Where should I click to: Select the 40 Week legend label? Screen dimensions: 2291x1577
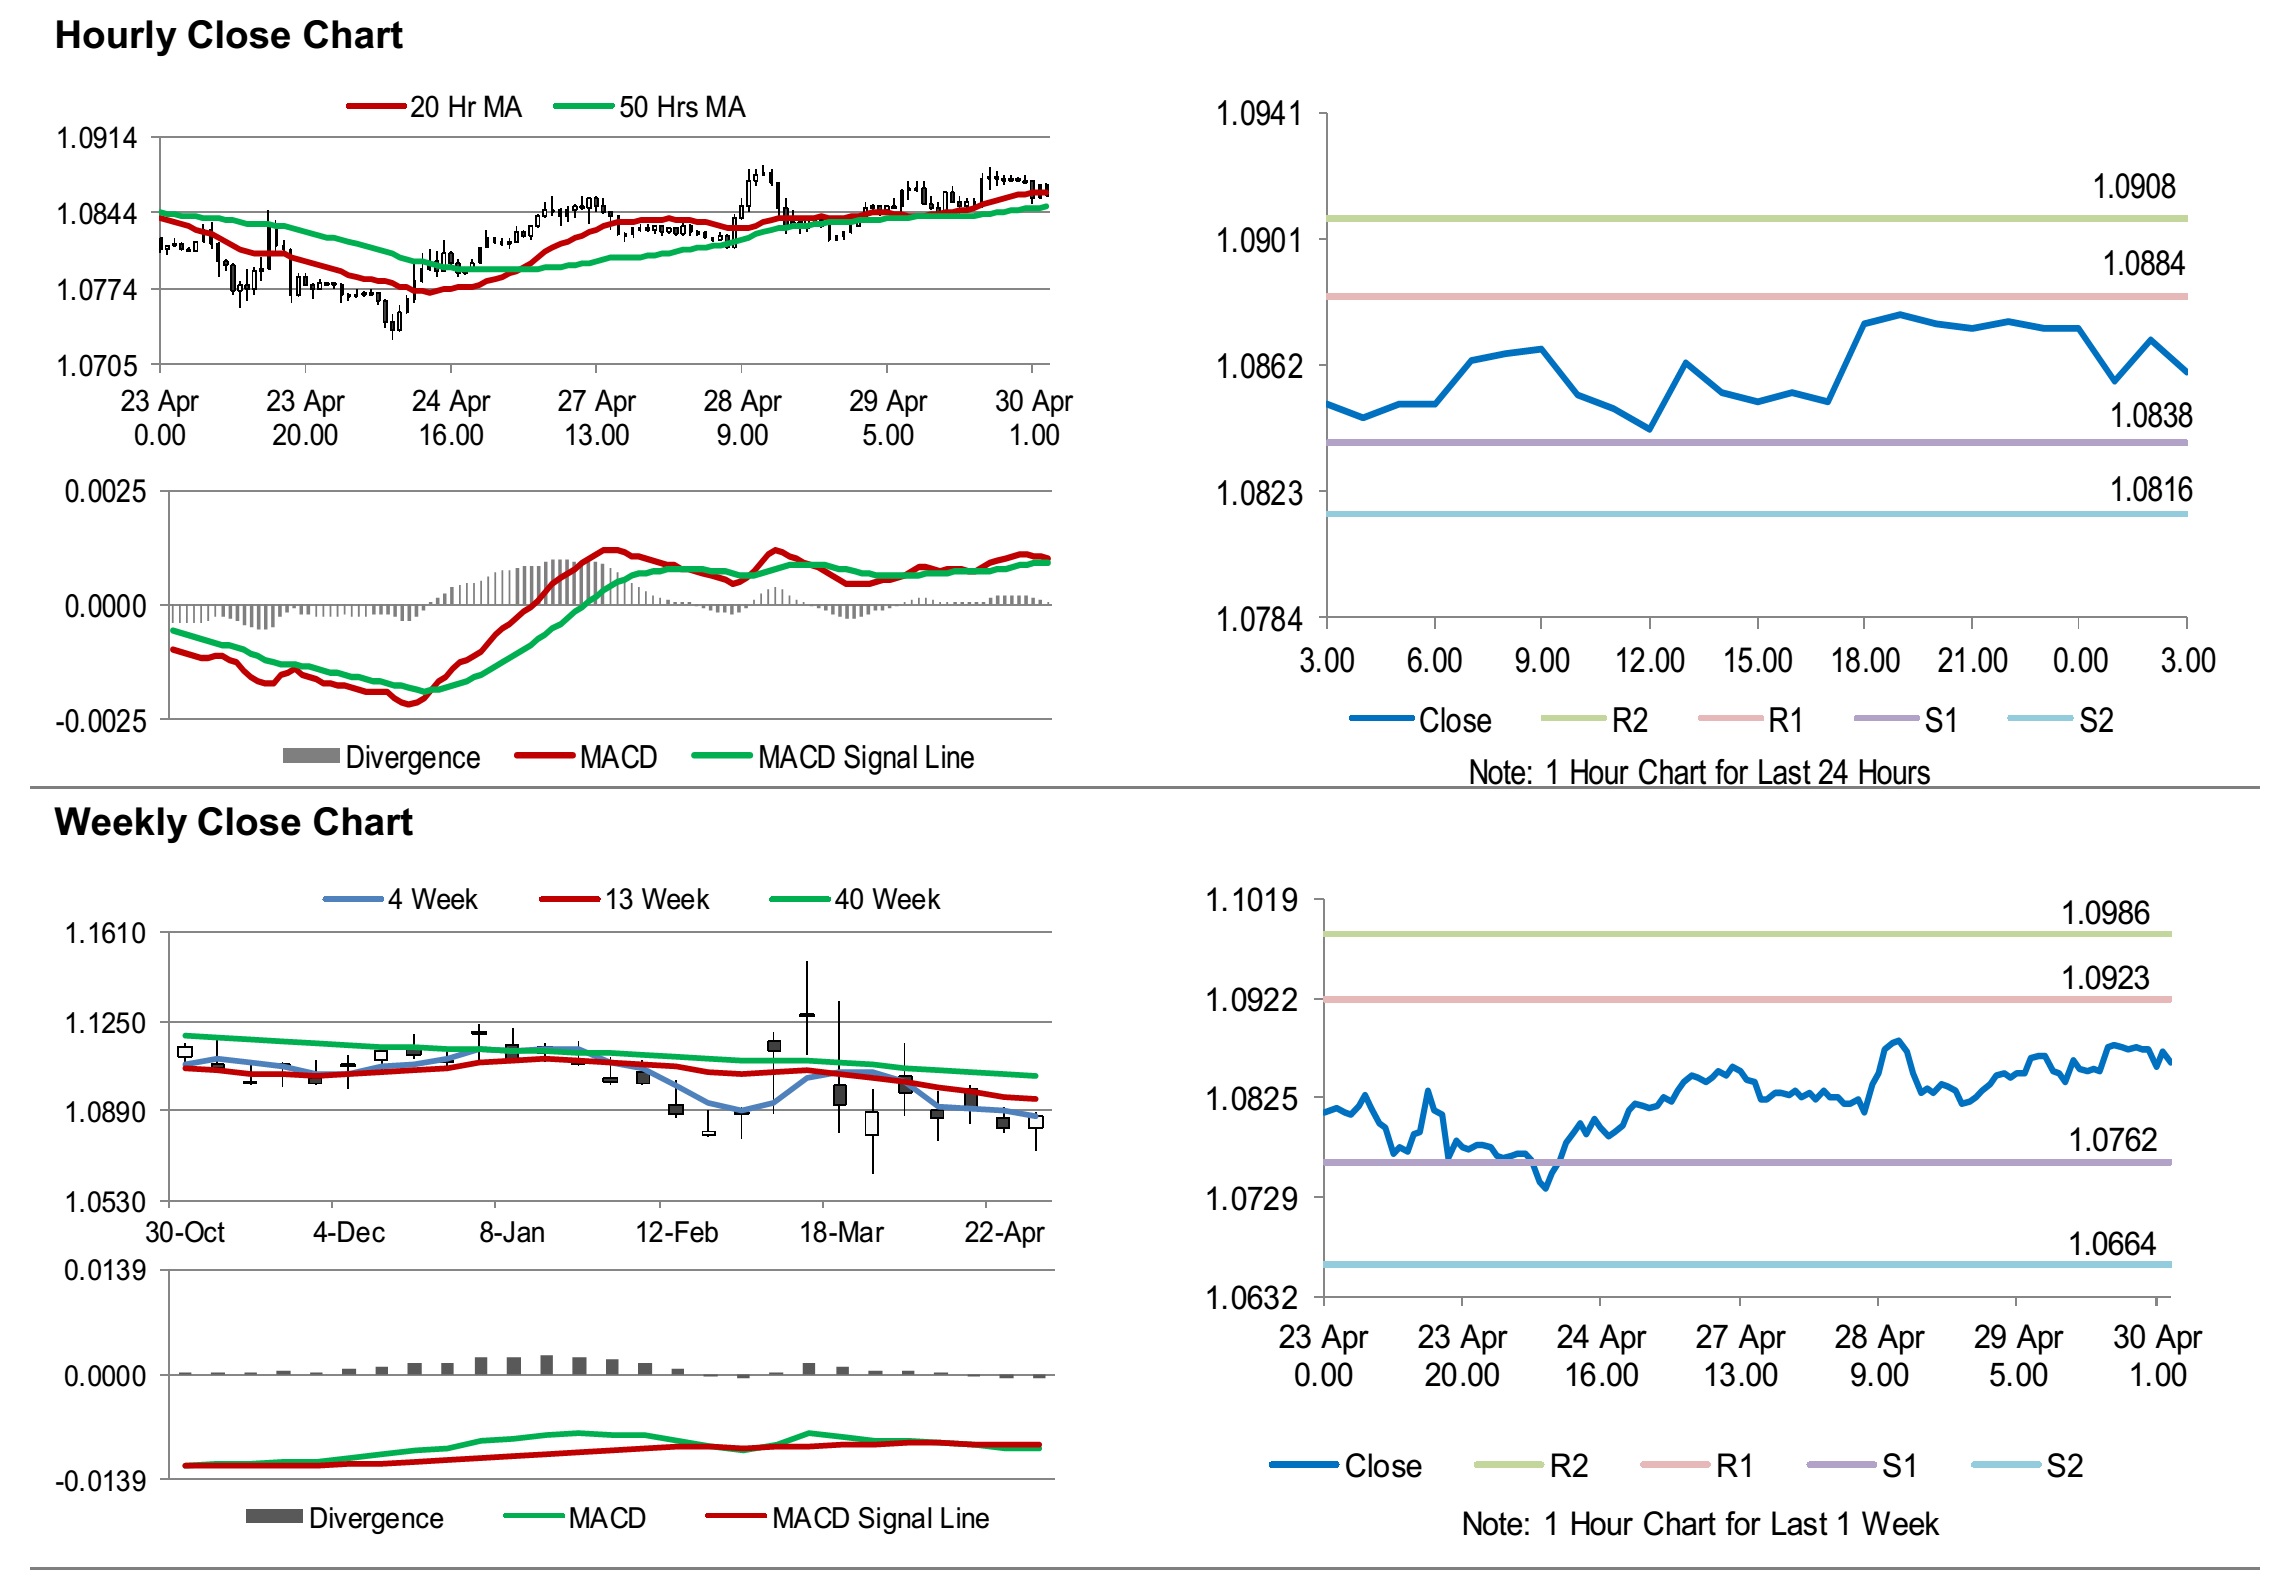point(886,899)
